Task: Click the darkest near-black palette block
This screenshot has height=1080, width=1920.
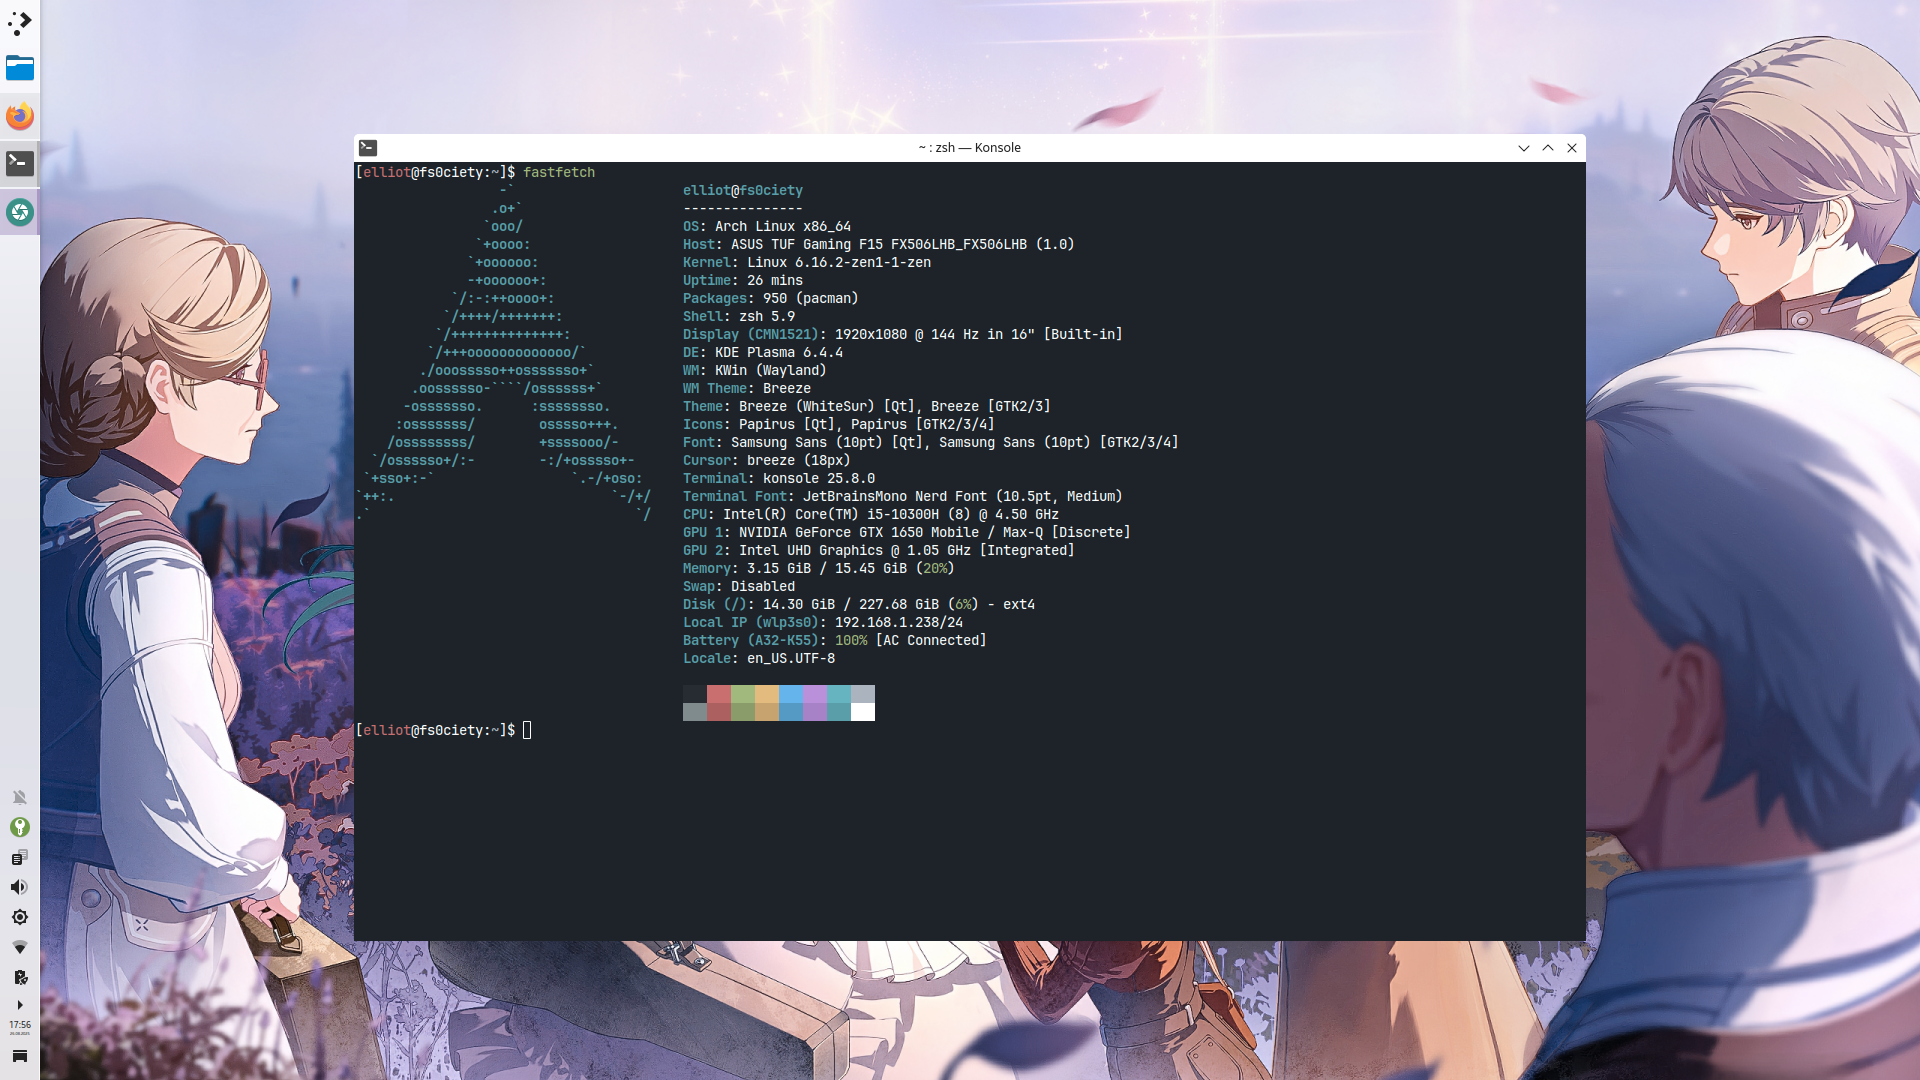Action: click(695, 694)
